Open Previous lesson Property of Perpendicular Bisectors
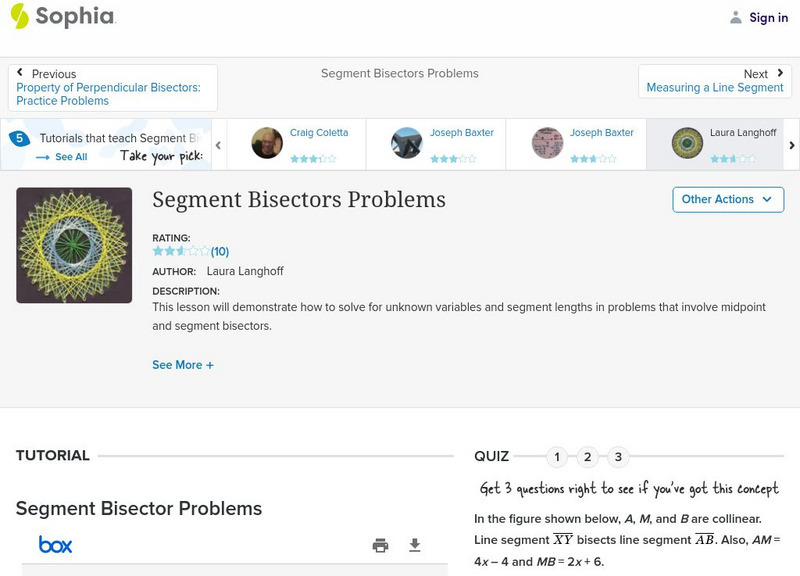The width and height of the screenshot is (800, 576). tap(112, 88)
